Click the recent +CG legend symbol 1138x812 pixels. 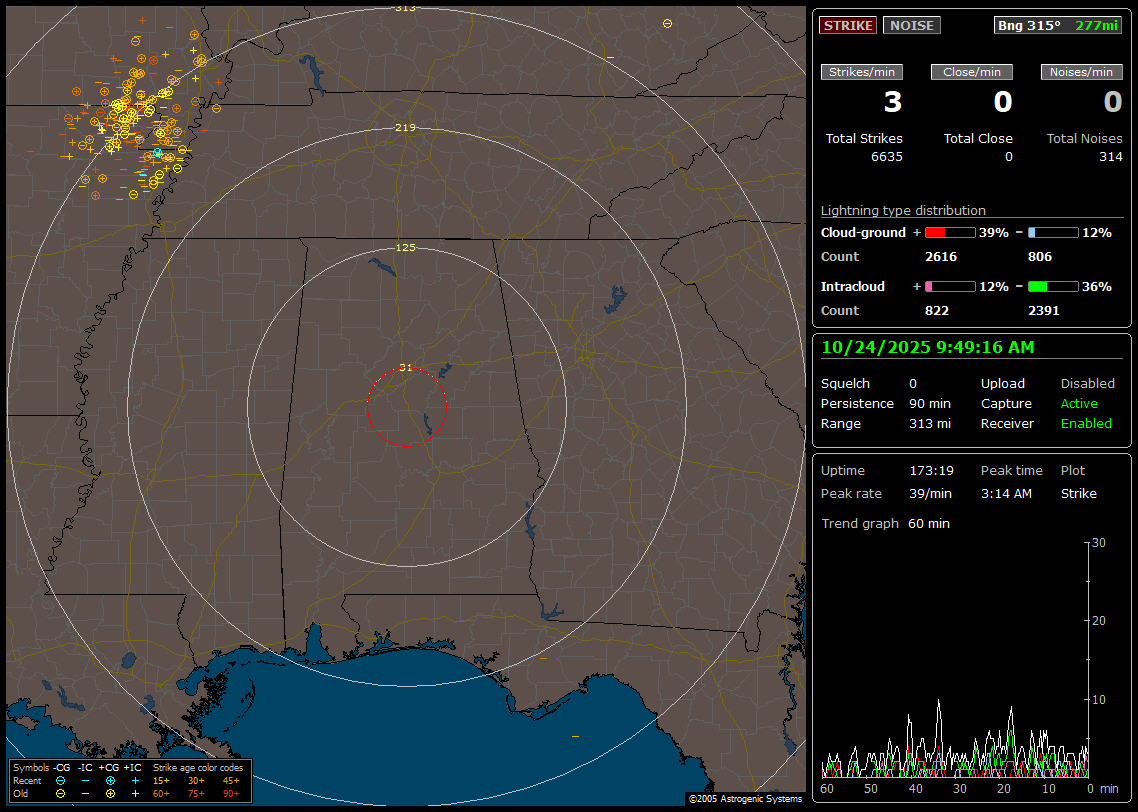pos(110,780)
